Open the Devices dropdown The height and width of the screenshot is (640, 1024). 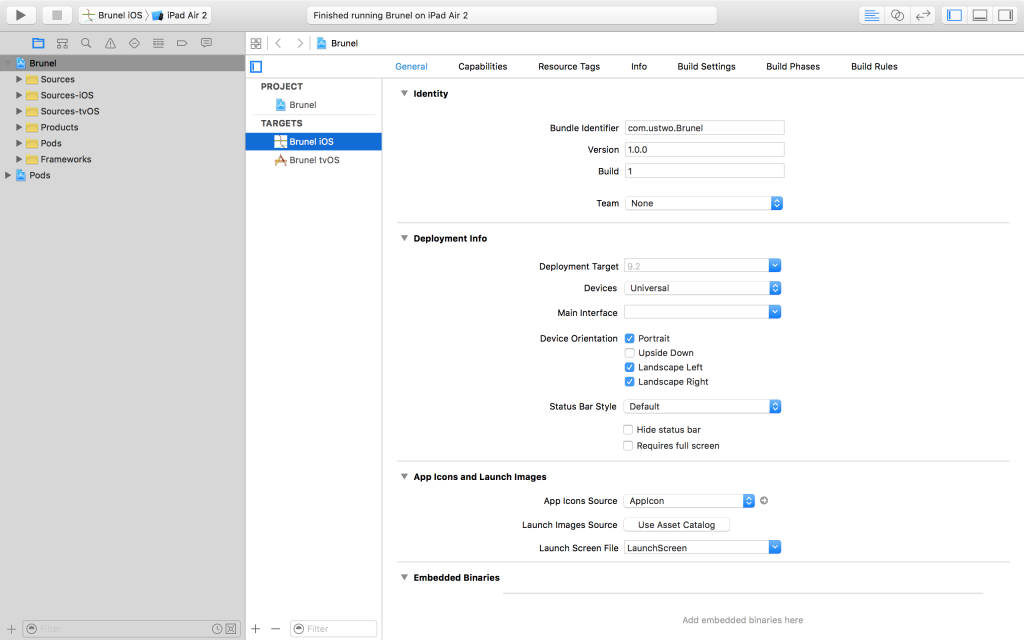(x=703, y=288)
